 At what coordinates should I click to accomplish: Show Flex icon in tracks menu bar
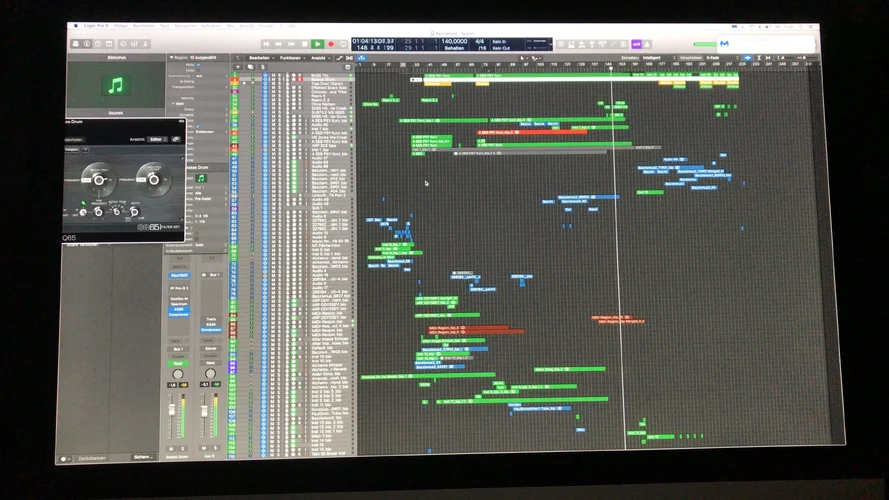pos(349,58)
